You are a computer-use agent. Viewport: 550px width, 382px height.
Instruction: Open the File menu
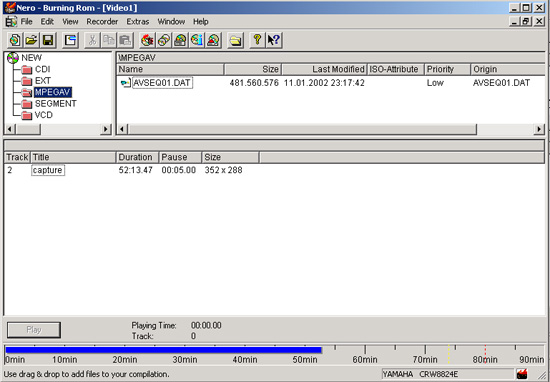point(26,22)
